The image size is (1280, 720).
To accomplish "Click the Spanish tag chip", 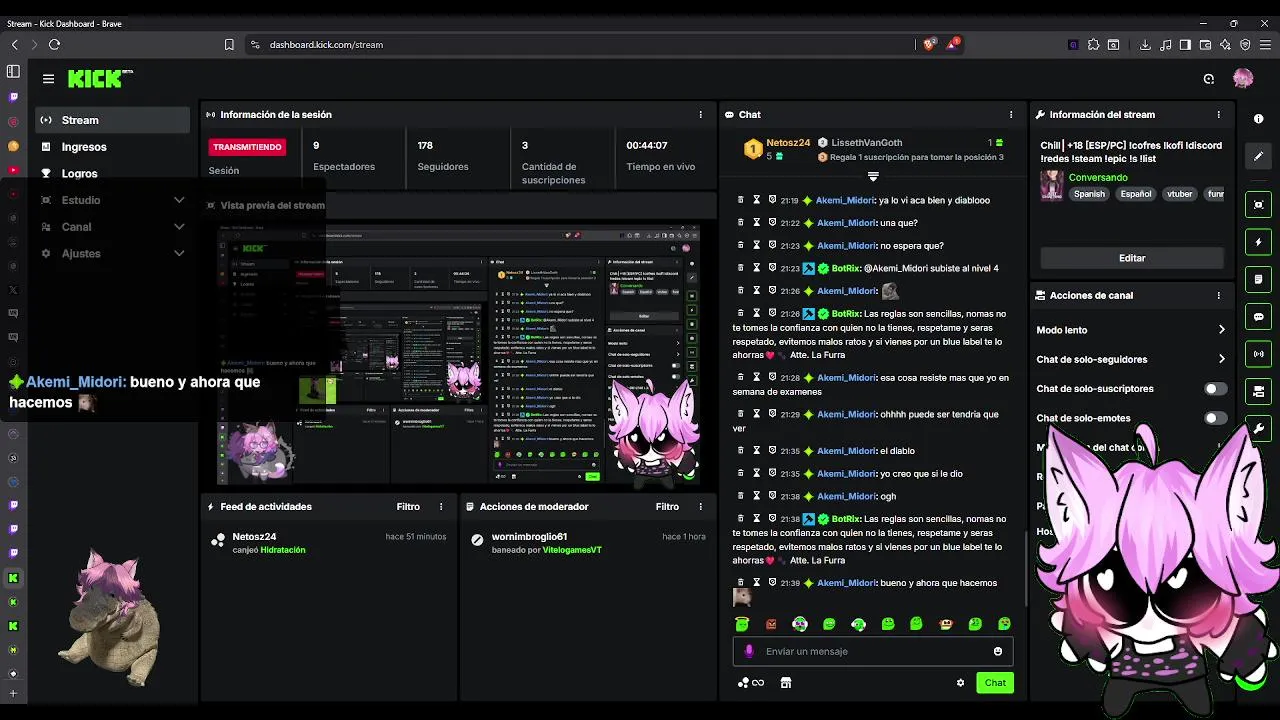I will [1089, 194].
